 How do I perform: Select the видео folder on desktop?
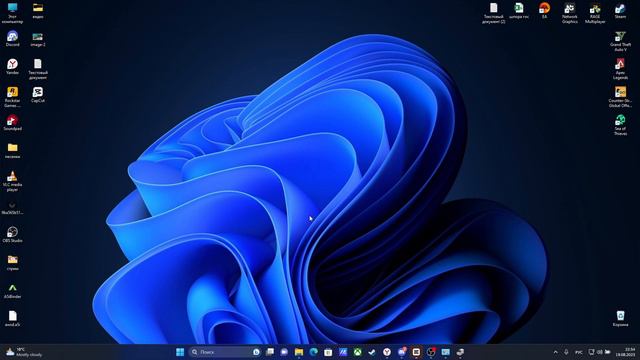click(x=38, y=11)
